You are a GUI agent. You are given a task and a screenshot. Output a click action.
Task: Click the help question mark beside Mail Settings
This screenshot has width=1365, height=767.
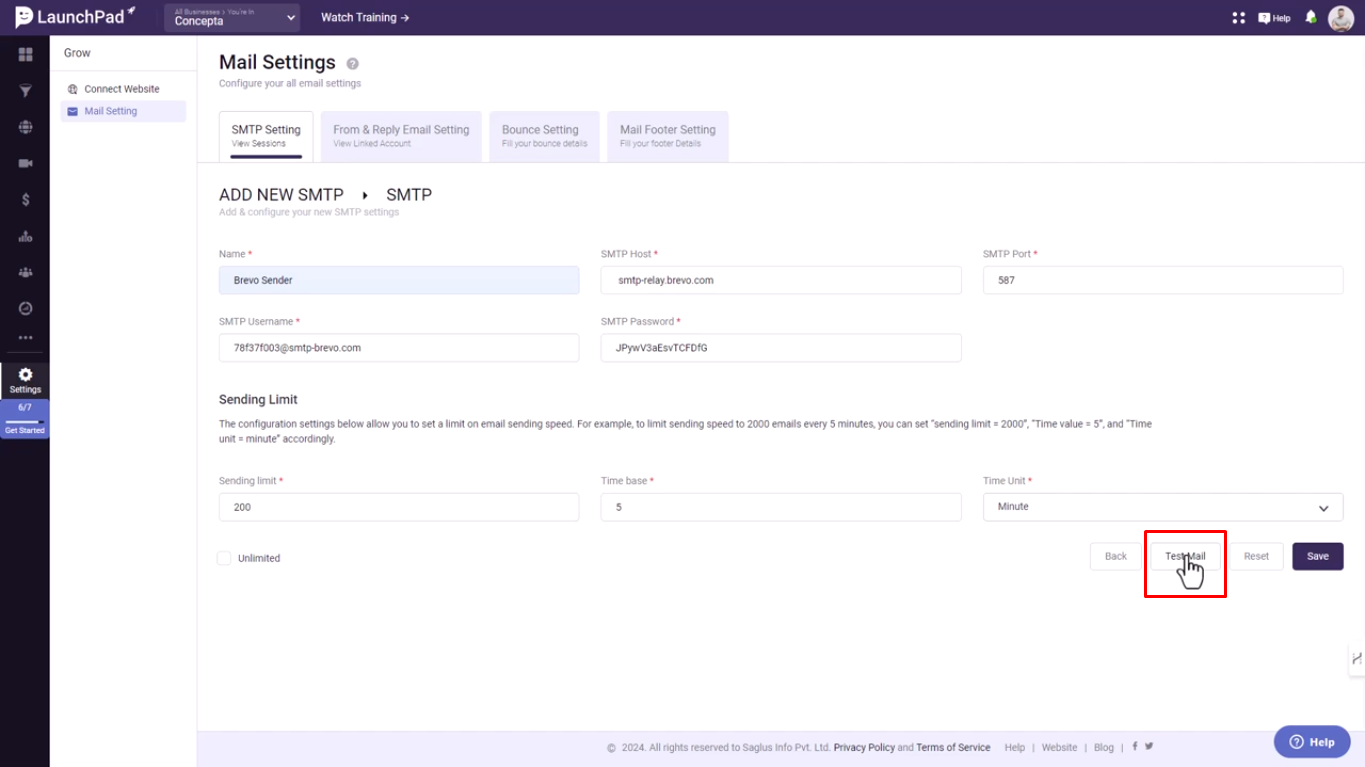352,64
